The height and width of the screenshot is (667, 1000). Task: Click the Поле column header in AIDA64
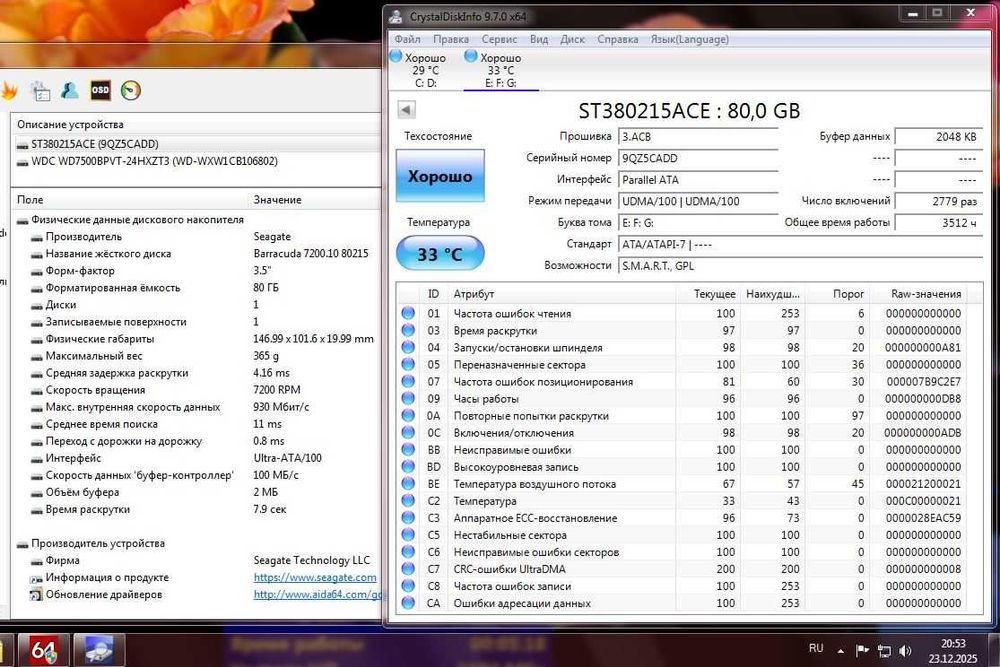point(30,200)
